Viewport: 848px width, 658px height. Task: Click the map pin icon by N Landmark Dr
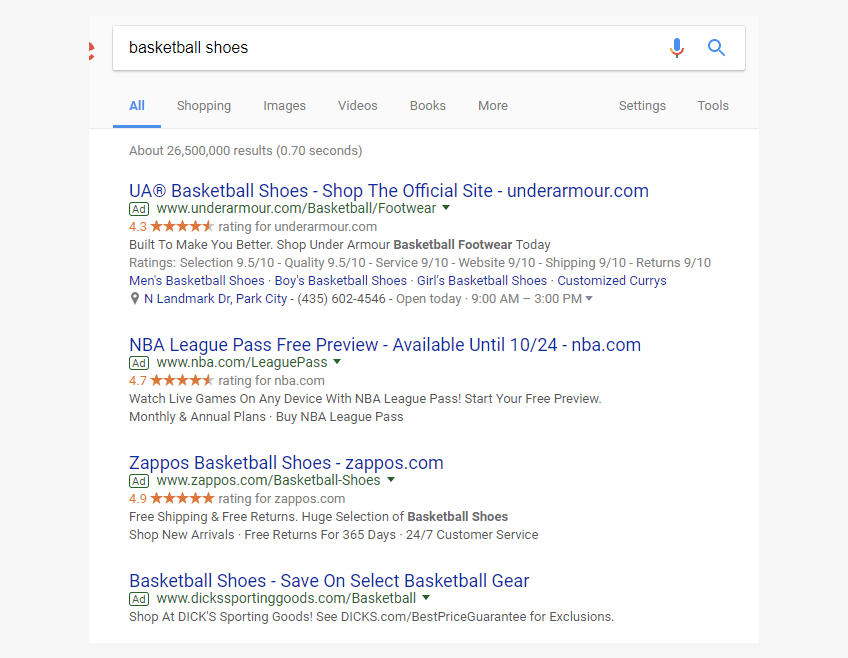[x=135, y=298]
